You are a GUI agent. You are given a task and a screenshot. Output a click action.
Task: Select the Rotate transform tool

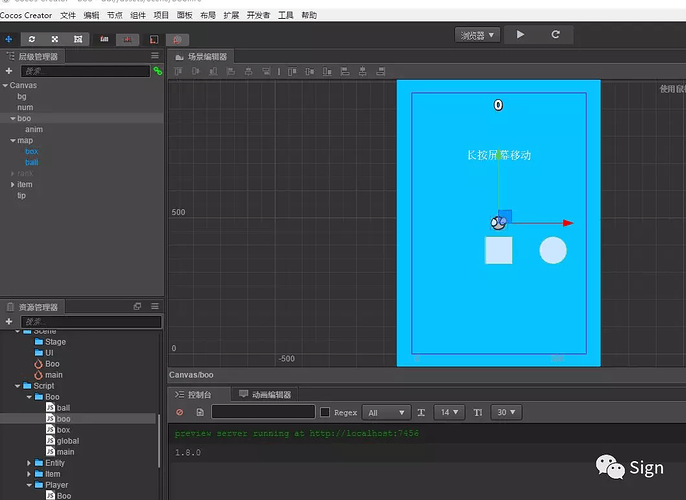pos(29,38)
